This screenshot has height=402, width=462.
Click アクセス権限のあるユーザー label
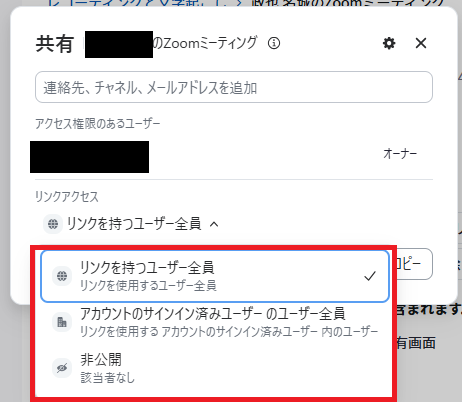pyautogui.click(x=98, y=124)
